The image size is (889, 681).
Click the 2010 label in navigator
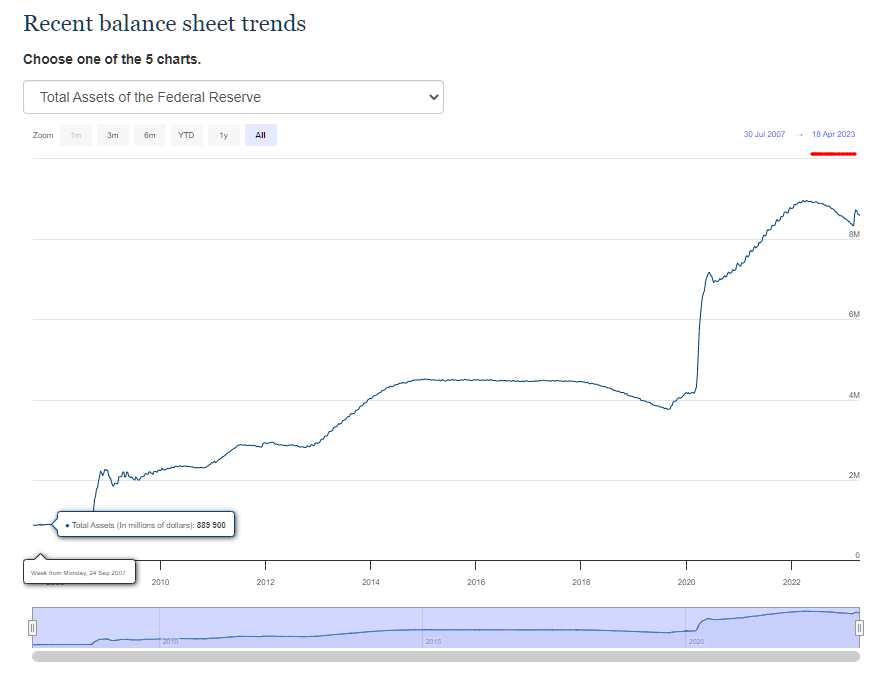(170, 641)
